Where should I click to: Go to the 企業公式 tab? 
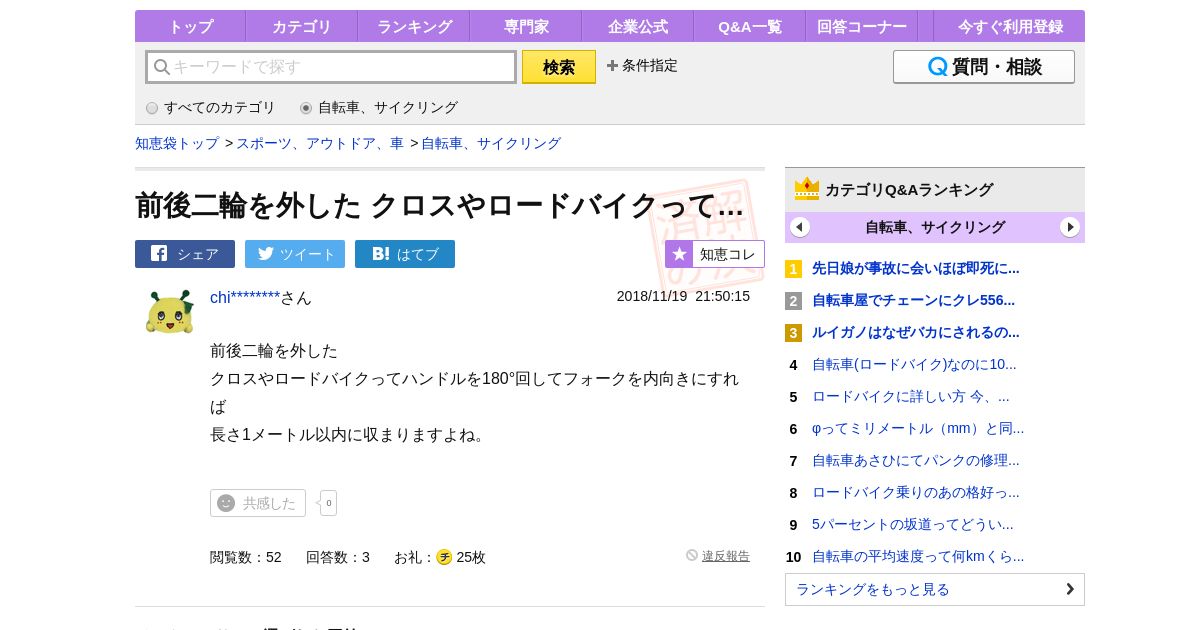tap(638, 26)
